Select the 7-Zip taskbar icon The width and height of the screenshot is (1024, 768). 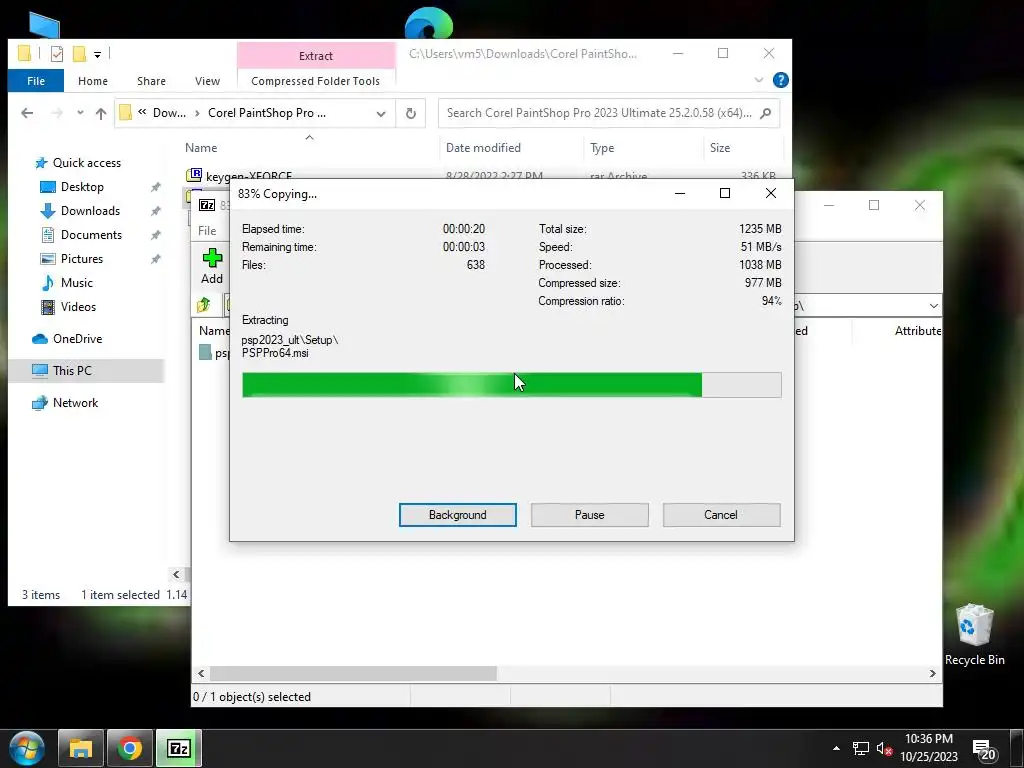tap(178, 748)
